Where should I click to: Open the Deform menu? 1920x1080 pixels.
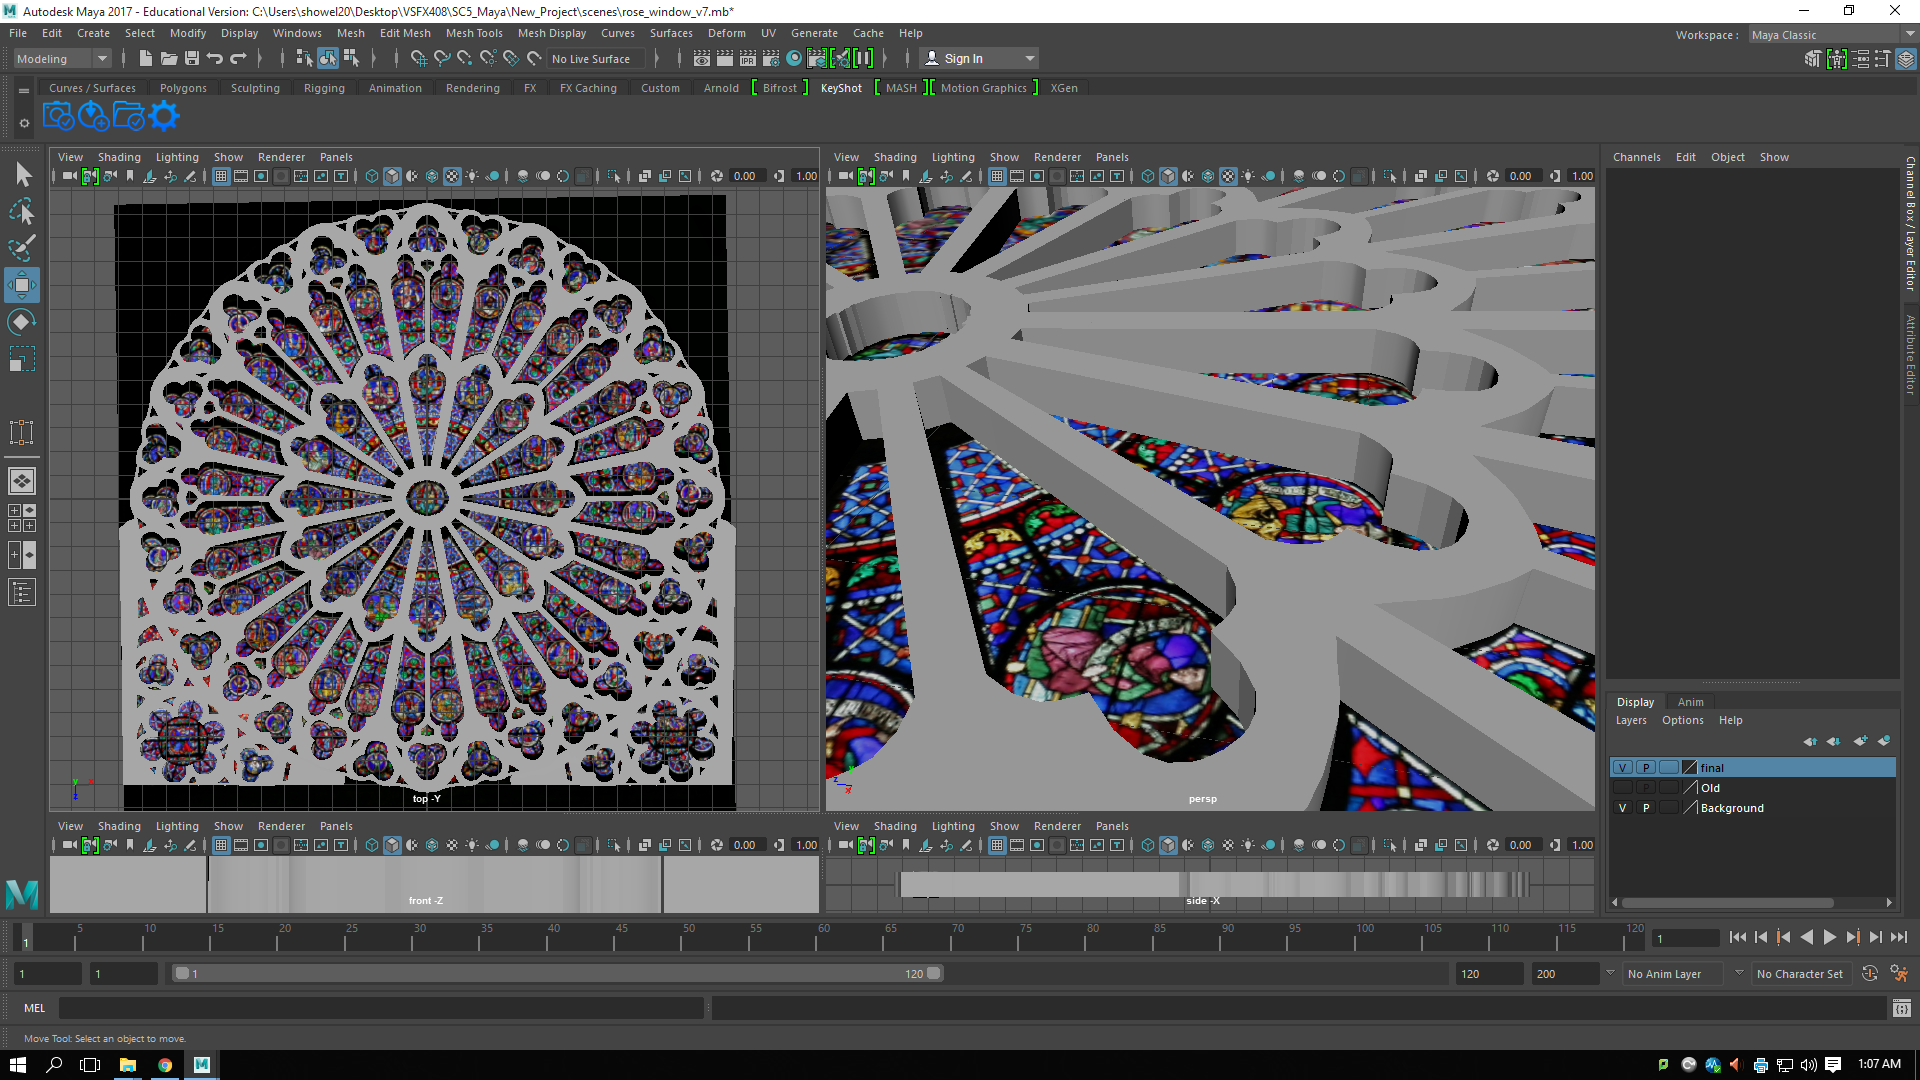[x=727, y=33]
